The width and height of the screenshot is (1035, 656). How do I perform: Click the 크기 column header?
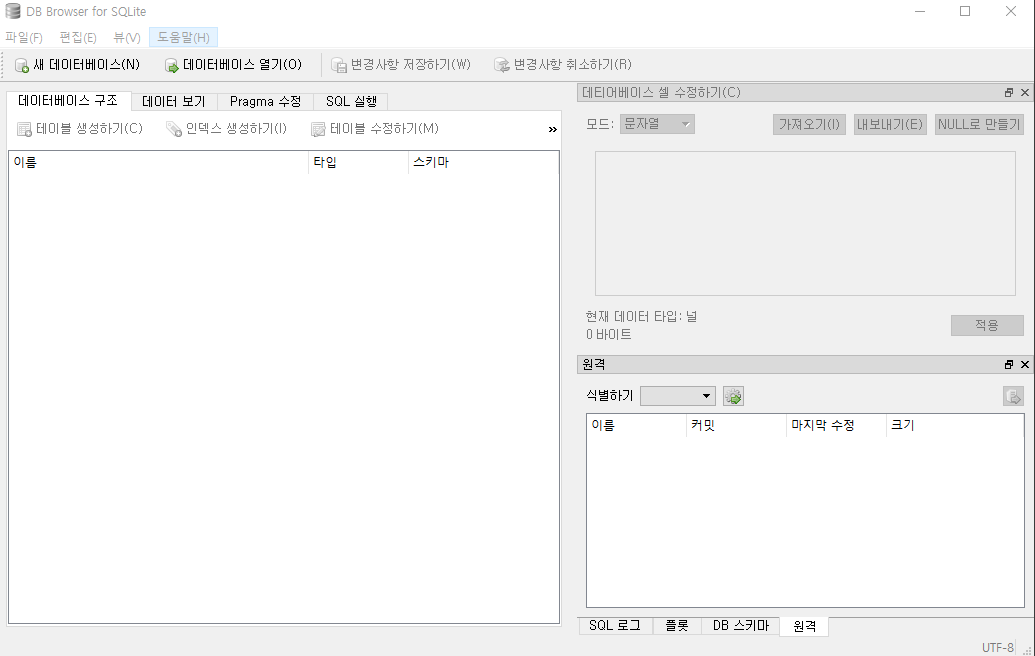tap(954, 426)
